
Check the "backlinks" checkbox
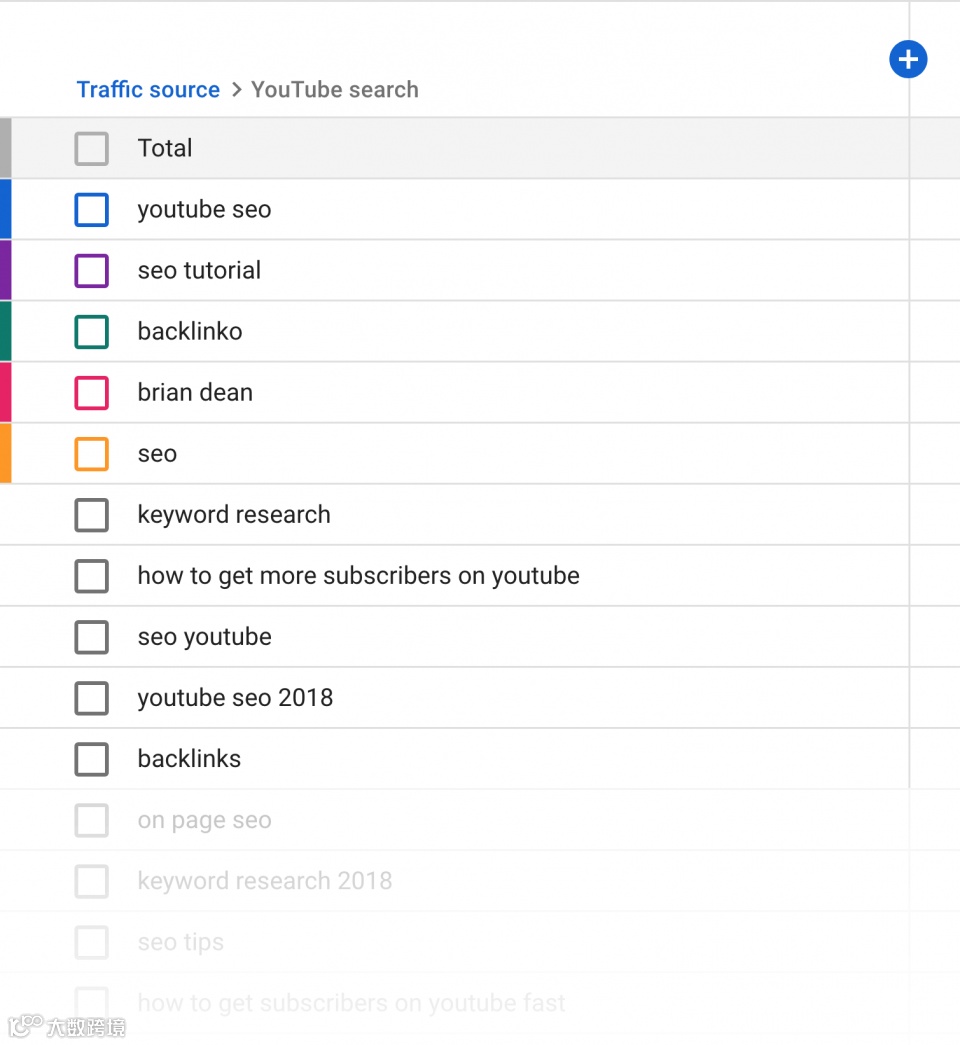pos(91,759)
